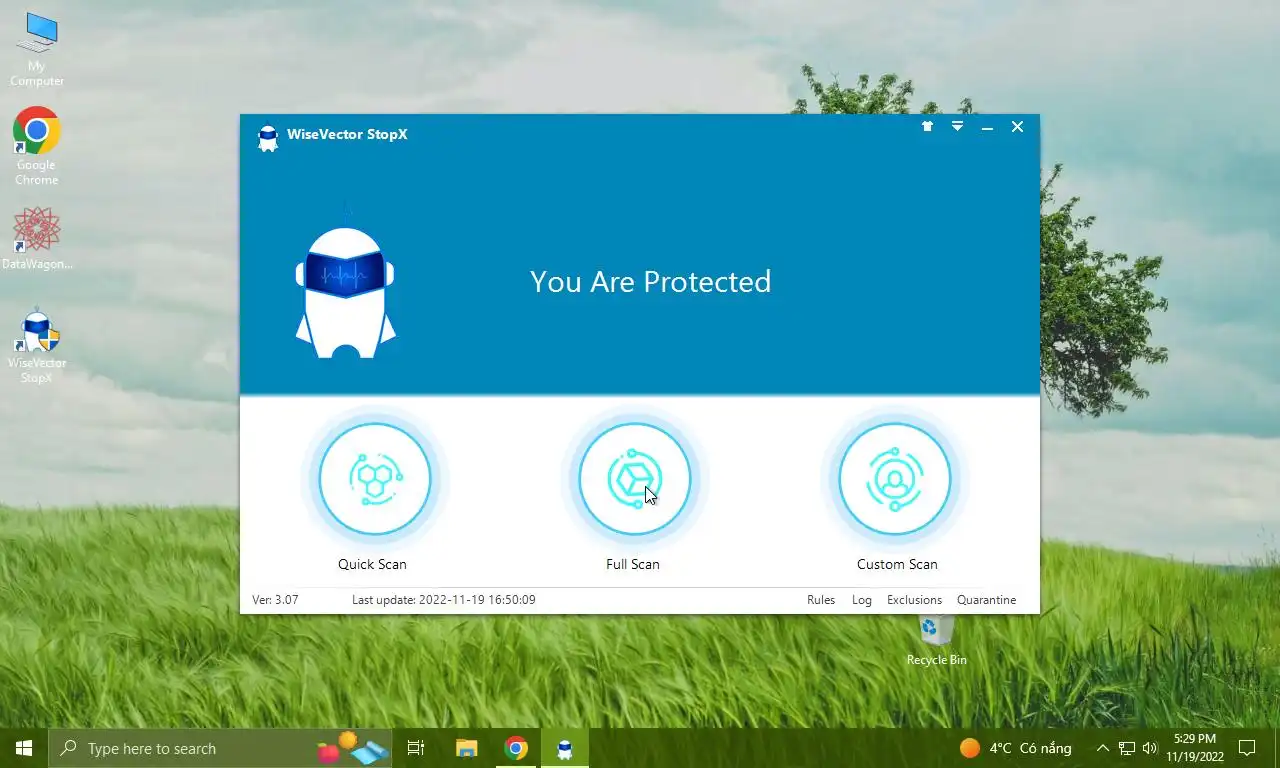Open the Exclusions link

pos(914,600)
